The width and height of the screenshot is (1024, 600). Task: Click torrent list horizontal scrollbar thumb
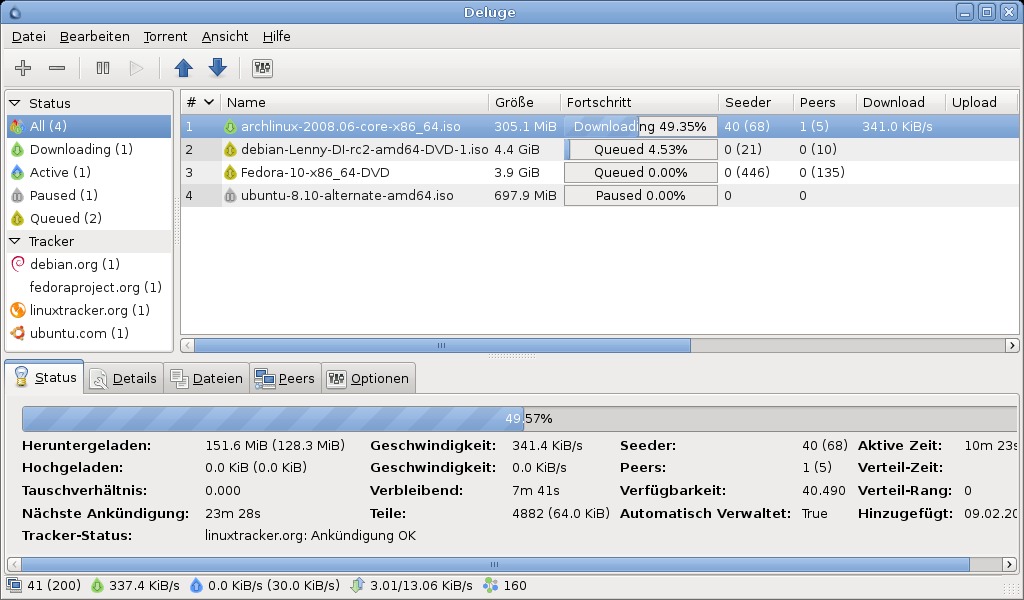[x=442, y=345]
